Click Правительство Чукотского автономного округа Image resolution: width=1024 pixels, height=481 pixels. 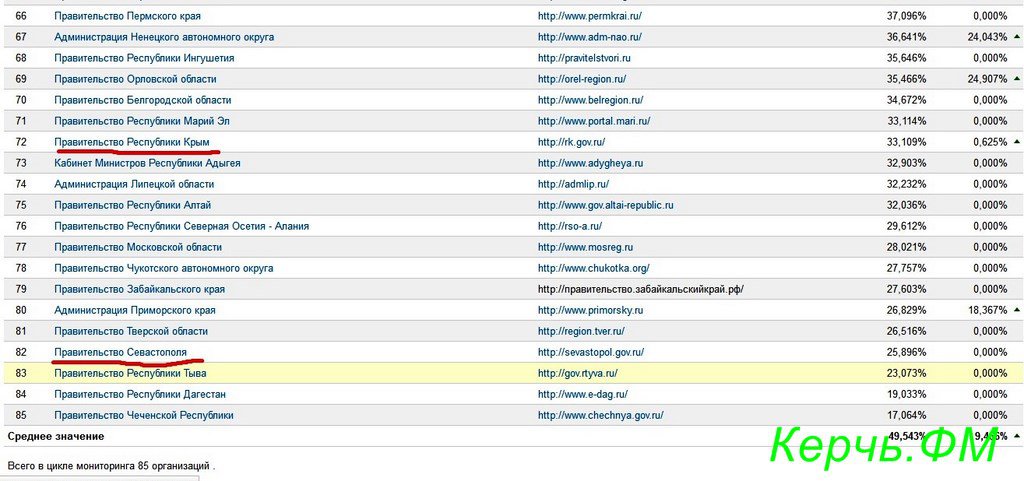pyautogui.click(x=163, y=268)
